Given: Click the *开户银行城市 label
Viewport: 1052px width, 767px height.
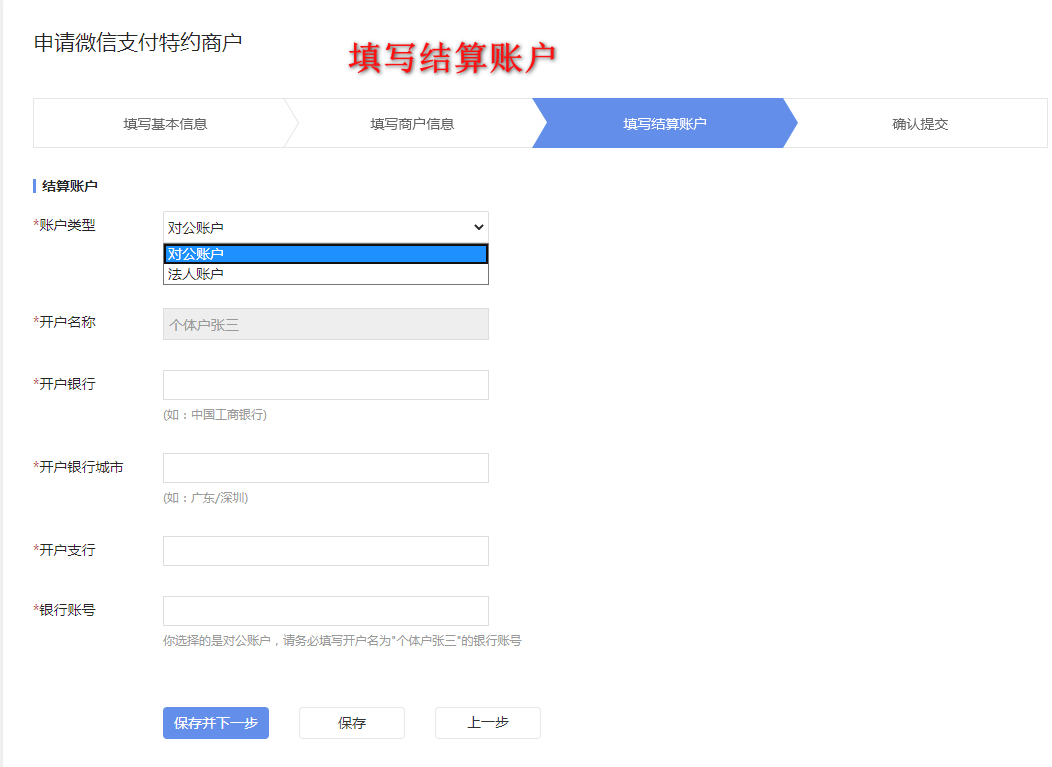Looking at the screenshot, I should coord(78,467).
